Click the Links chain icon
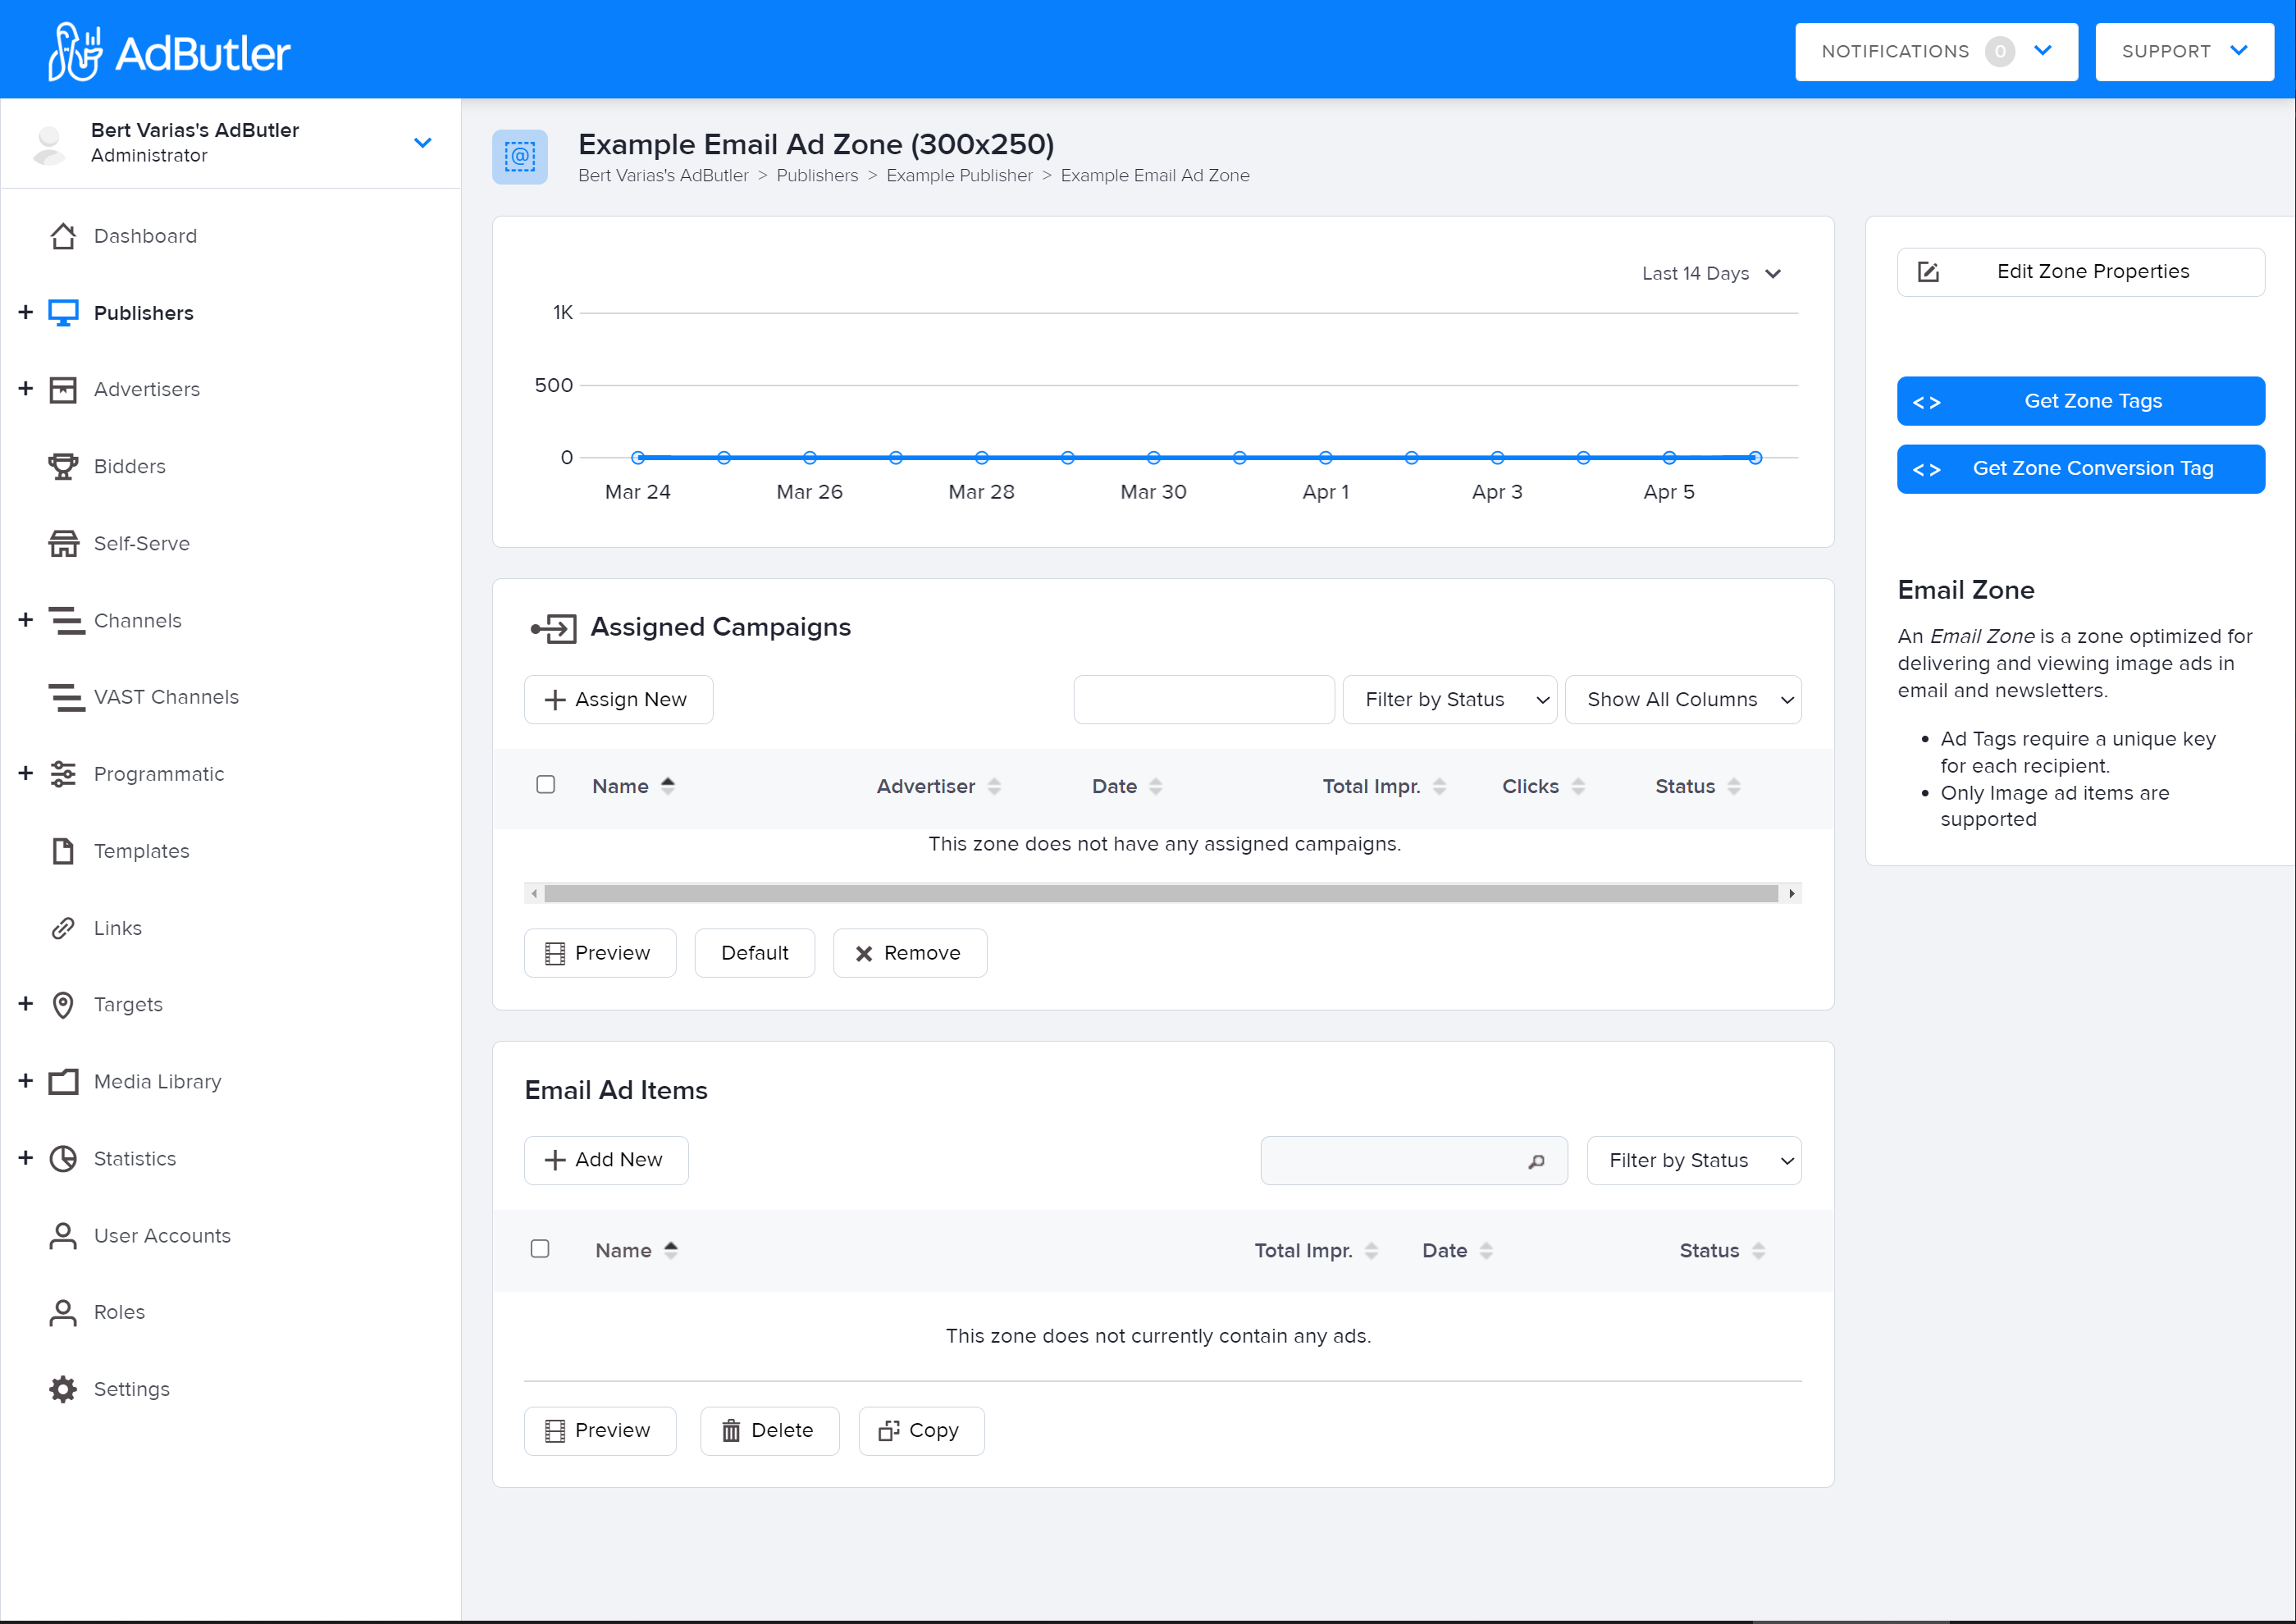 pyautogui.click(x=63, y=928)
